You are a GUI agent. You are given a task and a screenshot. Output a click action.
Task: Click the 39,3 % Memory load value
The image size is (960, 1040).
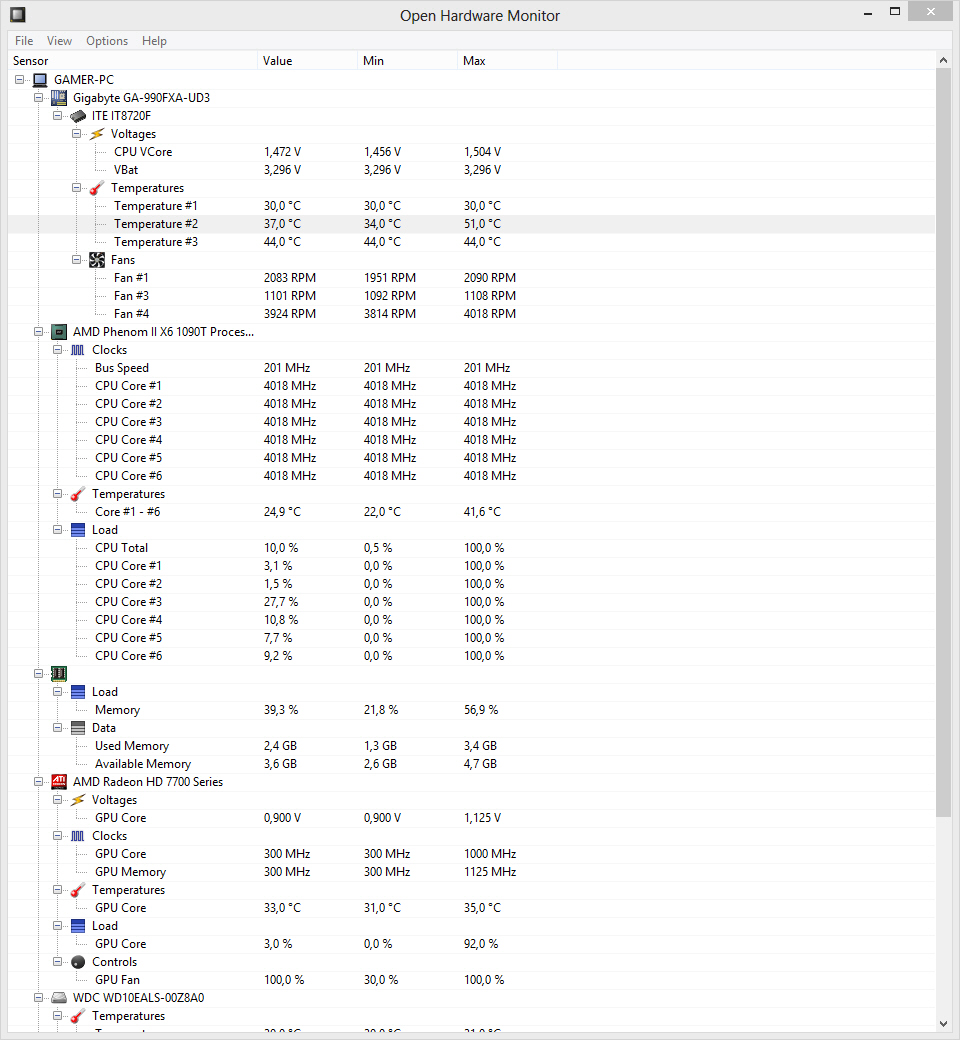click(281, 710)
